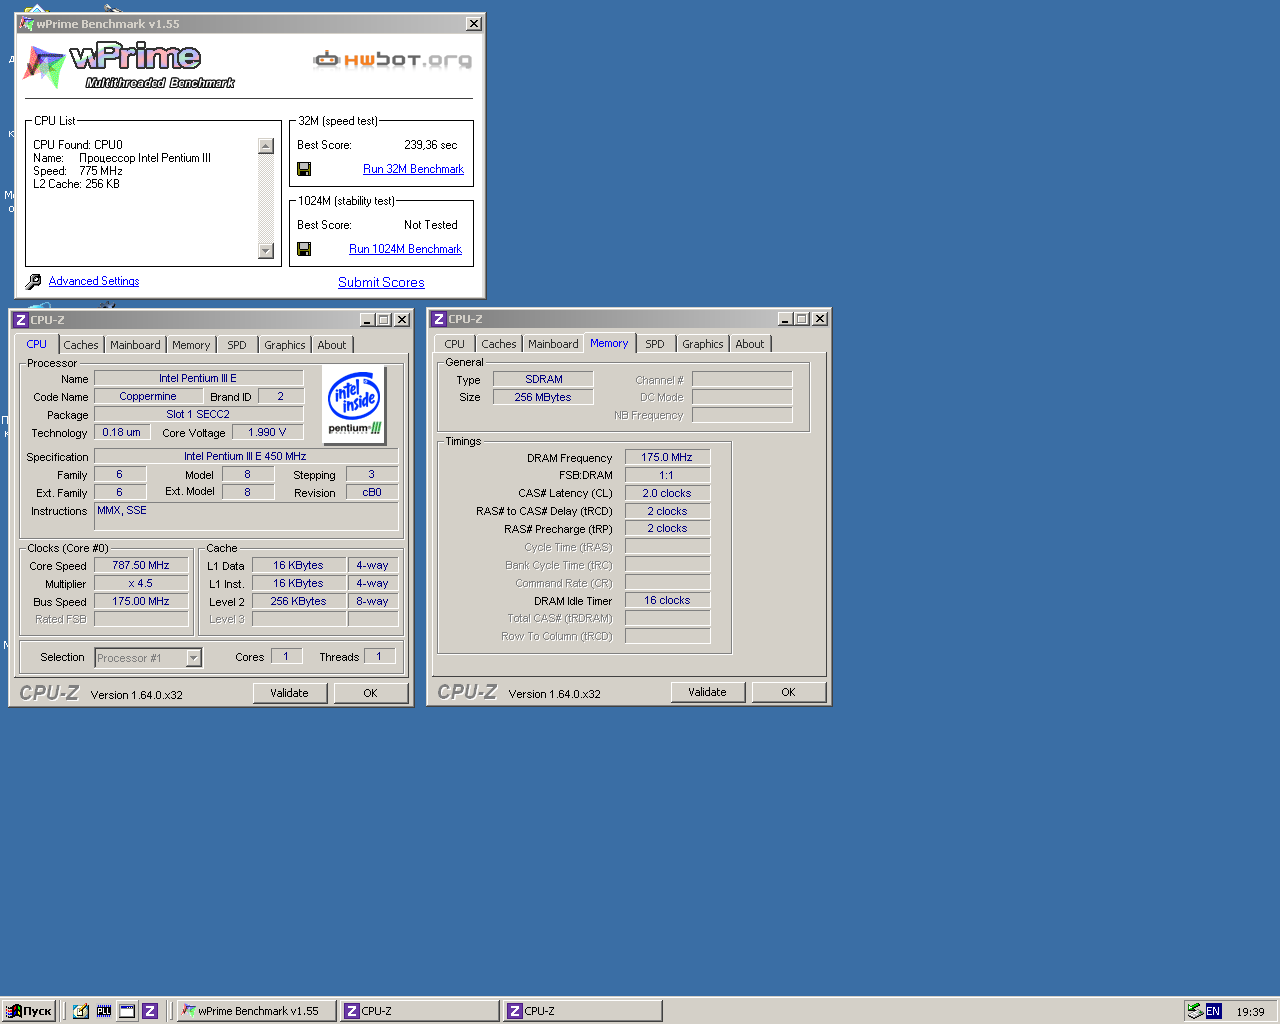Click Submit Scores link

[381, 282]
